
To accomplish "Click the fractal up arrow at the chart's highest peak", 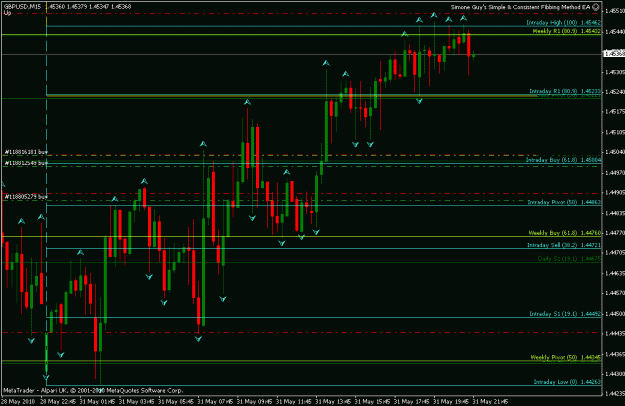I will coord(434,16).
